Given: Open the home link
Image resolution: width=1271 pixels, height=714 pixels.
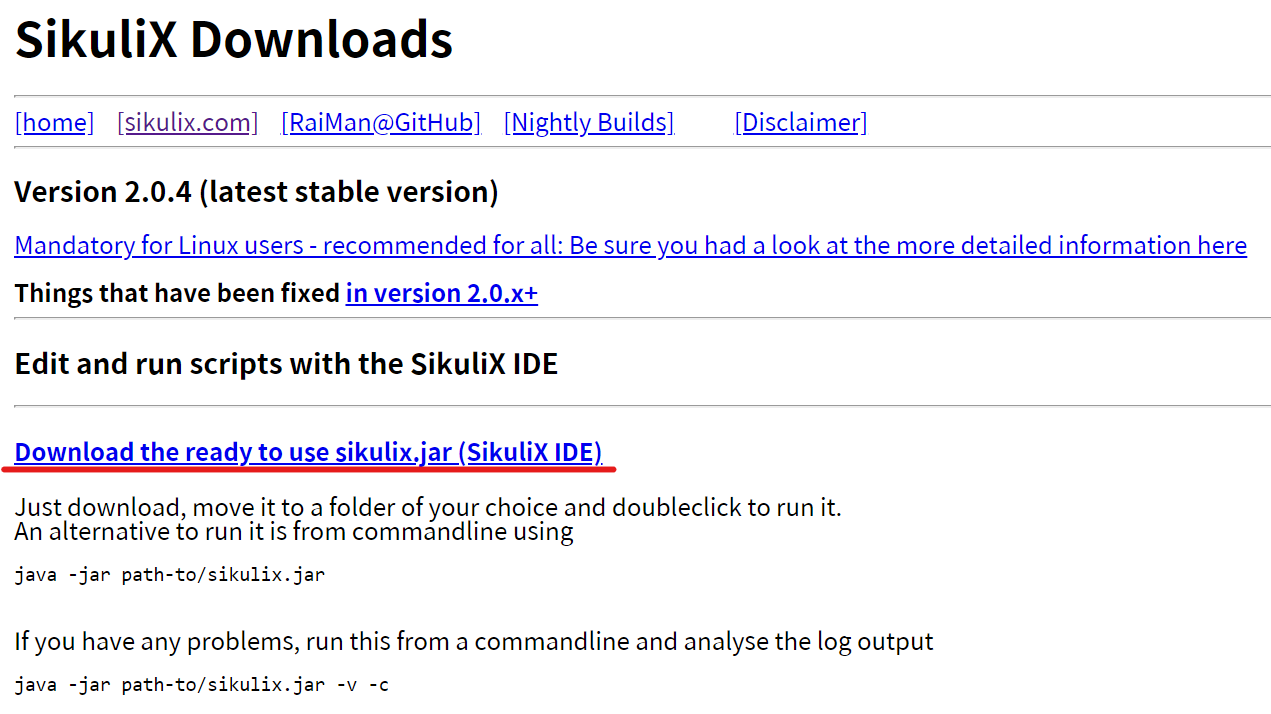Looking at the screenshot, I should tap(55, 123).
